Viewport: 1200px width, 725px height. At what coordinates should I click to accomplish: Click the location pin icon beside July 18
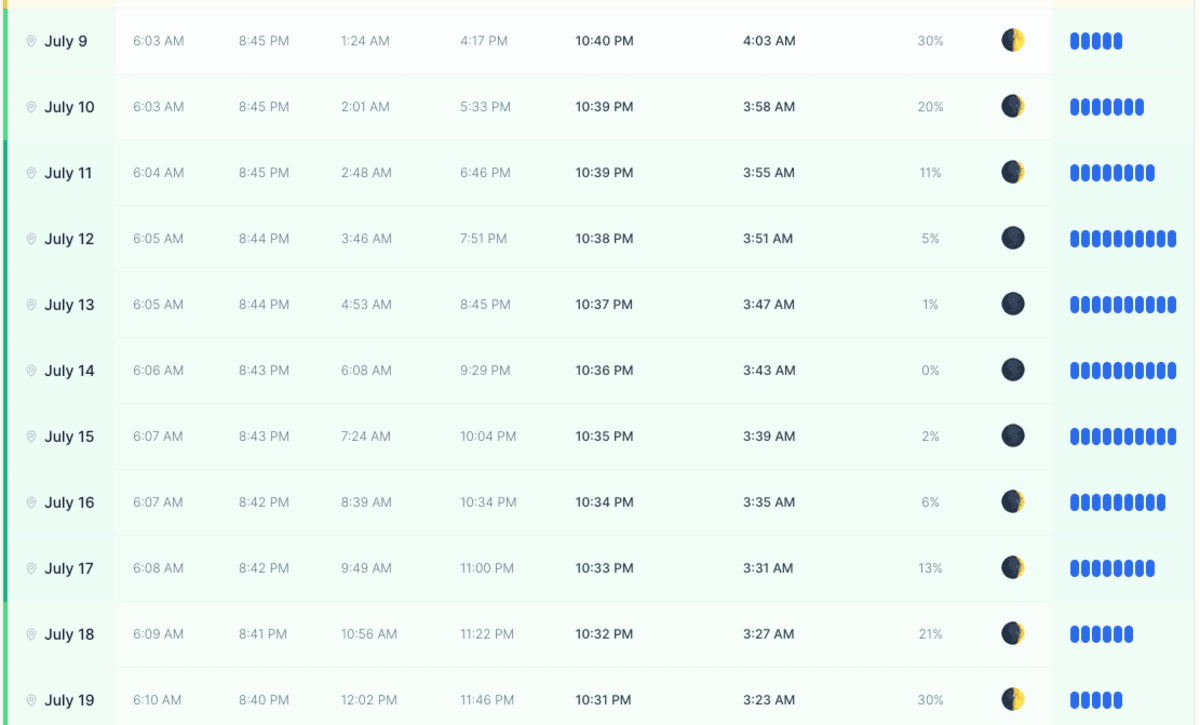(31, 634)
